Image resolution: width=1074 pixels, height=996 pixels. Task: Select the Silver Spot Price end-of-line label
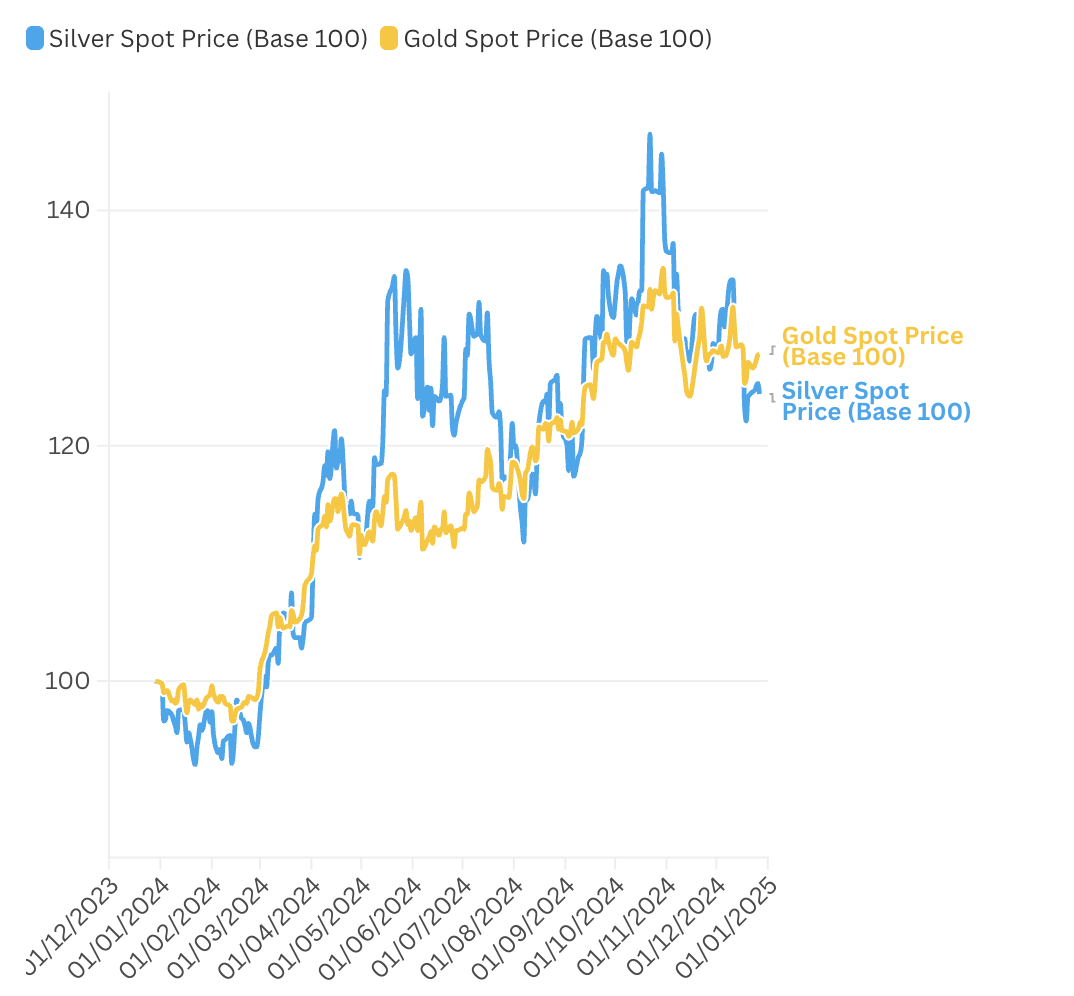point(877,401)
